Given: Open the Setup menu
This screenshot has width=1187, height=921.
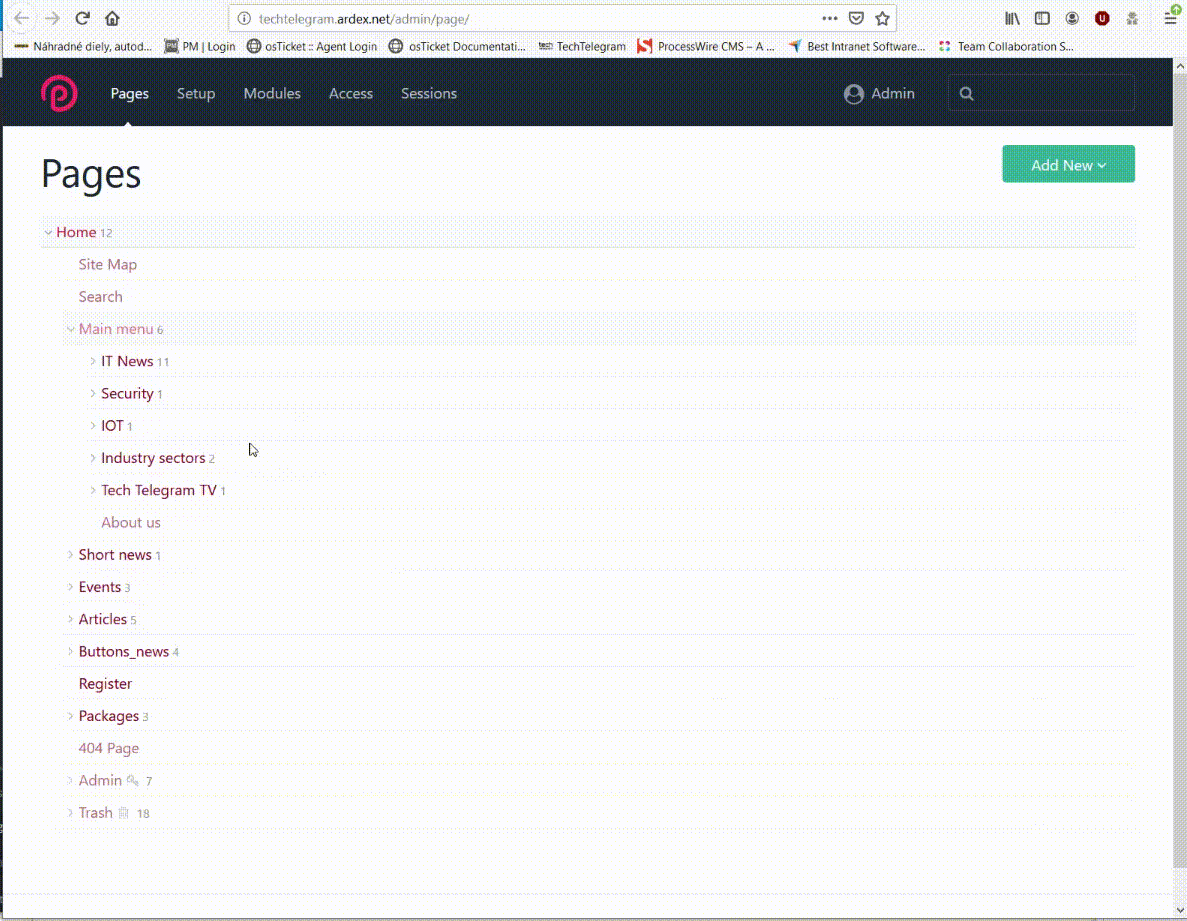Looking at the screenshot, I should click(196, 94).
